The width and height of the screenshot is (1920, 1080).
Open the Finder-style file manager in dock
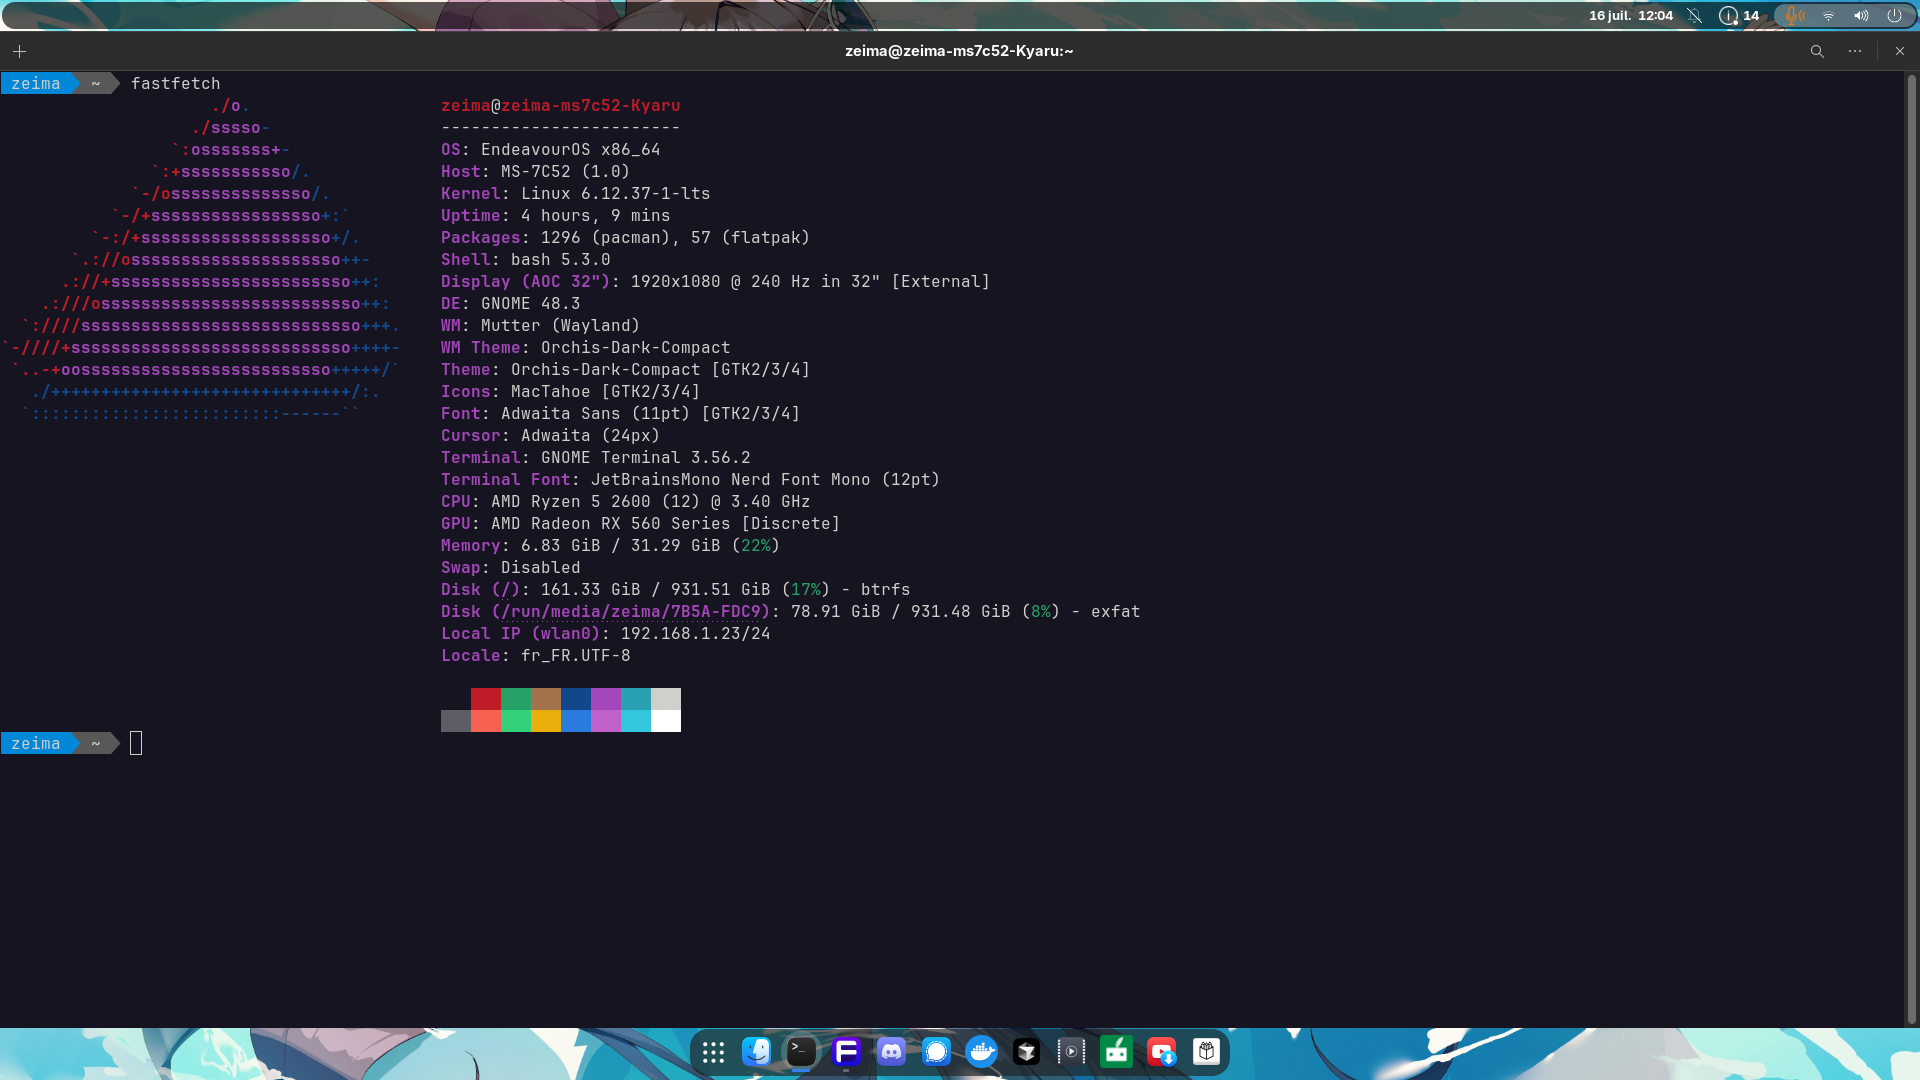(x=757, y=1052)
